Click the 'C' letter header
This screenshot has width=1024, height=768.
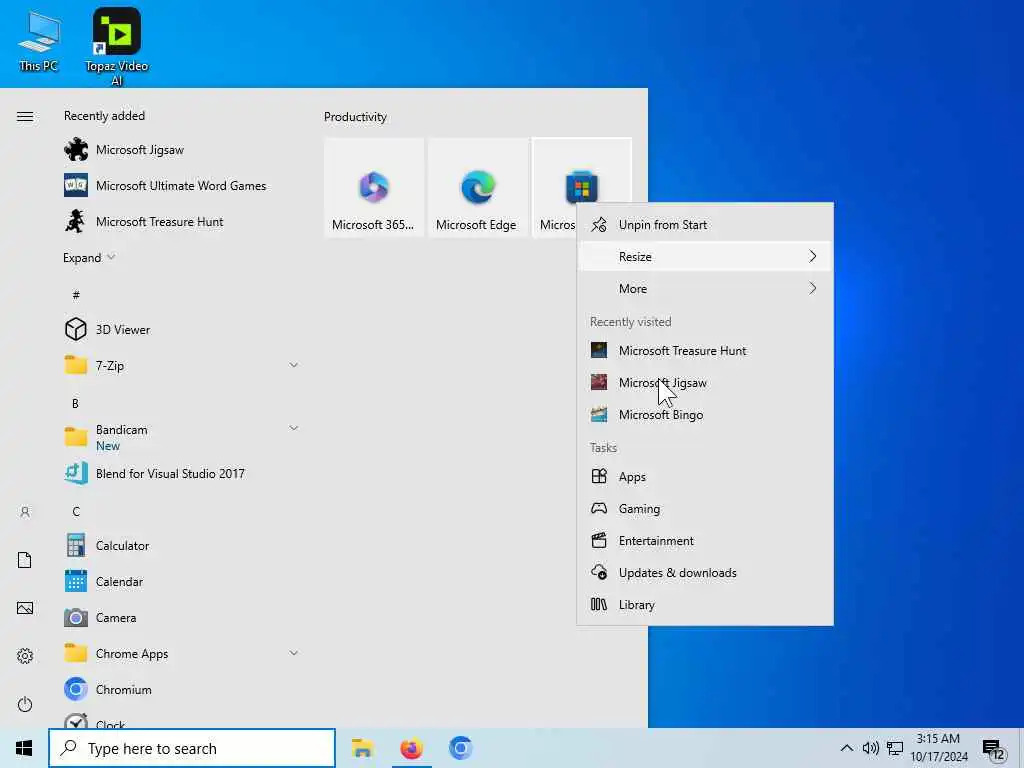pos(76,511)
